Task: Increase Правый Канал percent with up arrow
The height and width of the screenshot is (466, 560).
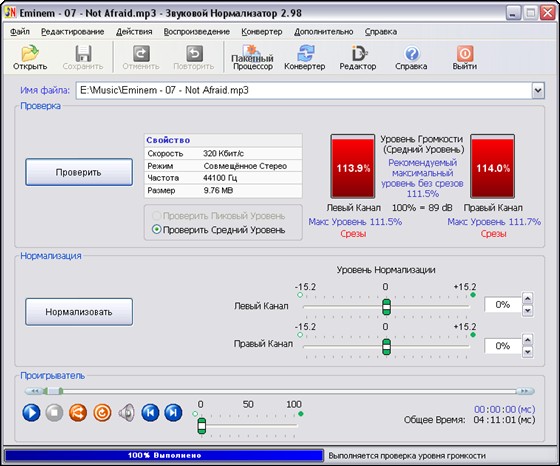Action: 528,339
